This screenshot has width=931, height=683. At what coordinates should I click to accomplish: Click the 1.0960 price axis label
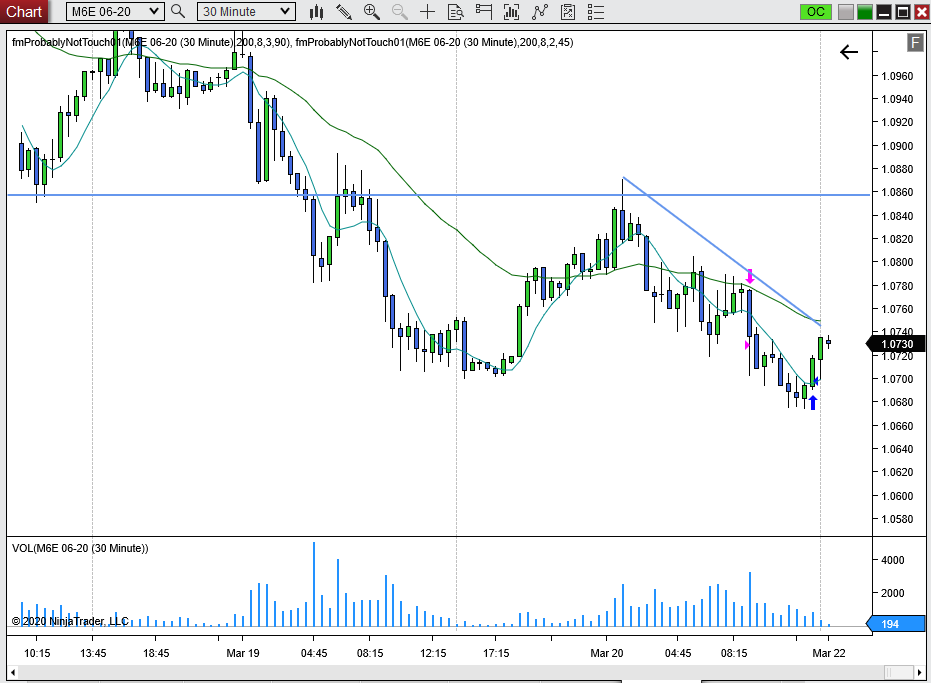click(897, 76)
